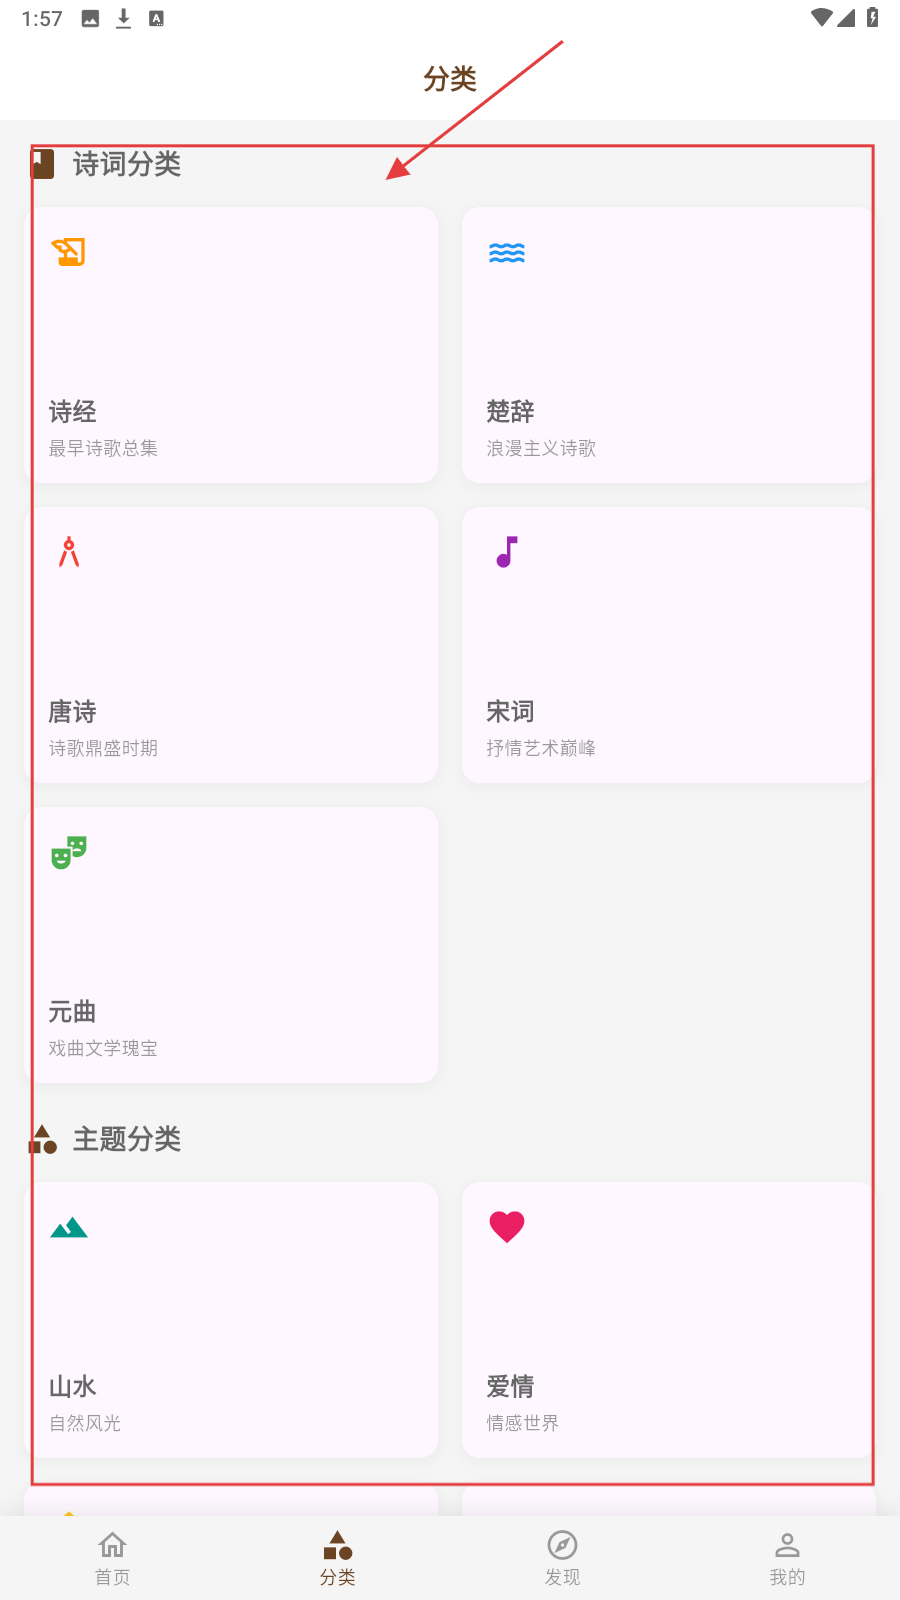The height and width of the screenshot is (1600, 900).
Task: Tap the 戏曲文学瑰宝 subtitle text
Action: (103, 1048)
